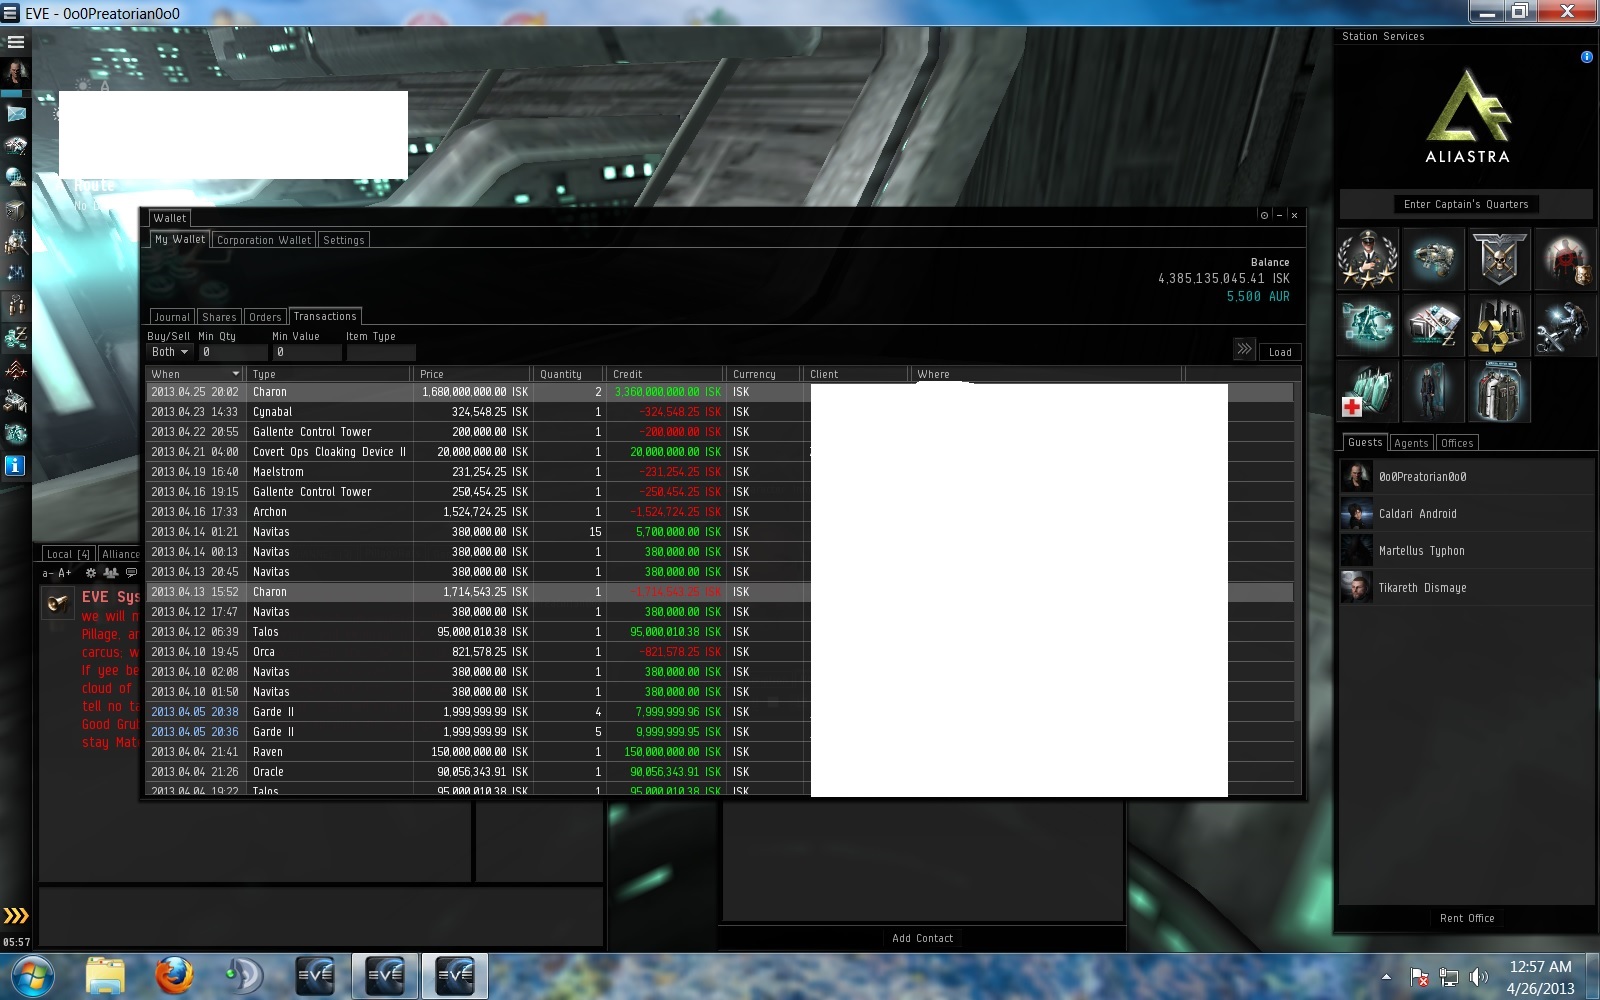Select the Covert Ops Cloaking Device II row
The width and height of the screenshot is (1600, 1000).
[720, 452]
